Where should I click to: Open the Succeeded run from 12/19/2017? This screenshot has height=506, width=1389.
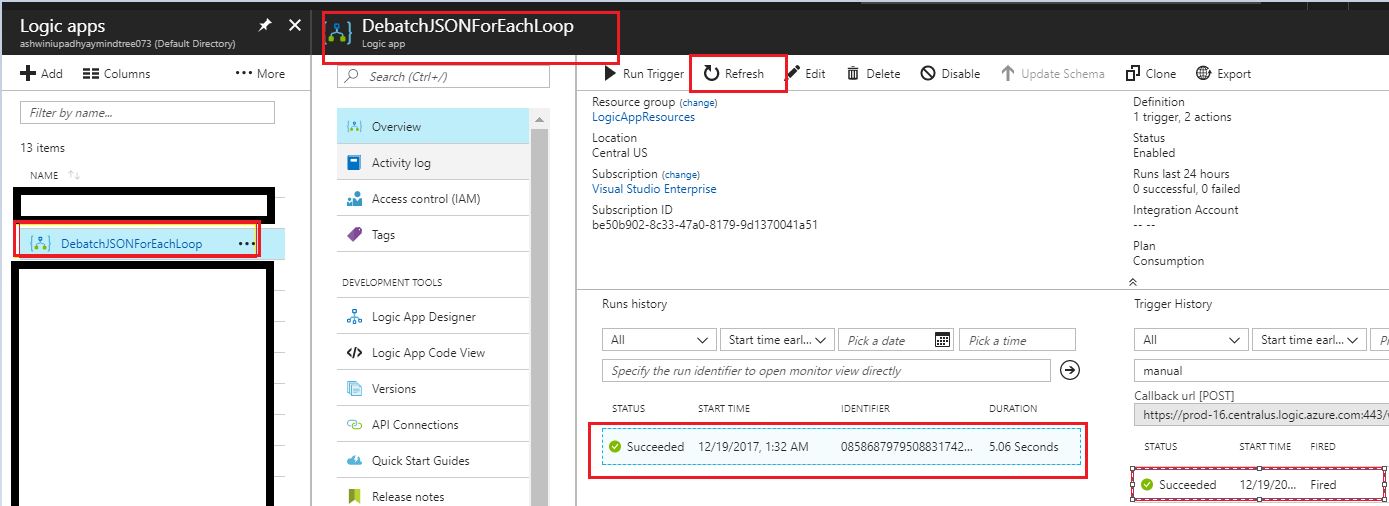click(x=841, y=447)
